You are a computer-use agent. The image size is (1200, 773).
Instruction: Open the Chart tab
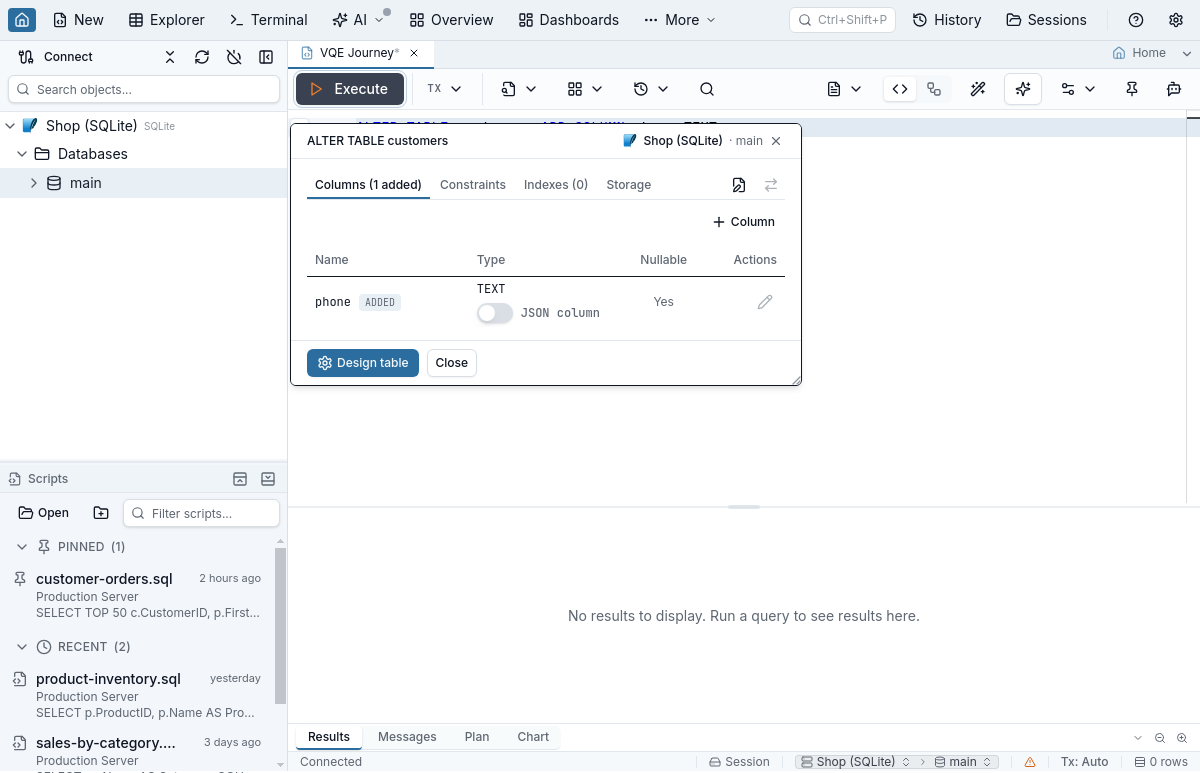[x=533, y=737]
